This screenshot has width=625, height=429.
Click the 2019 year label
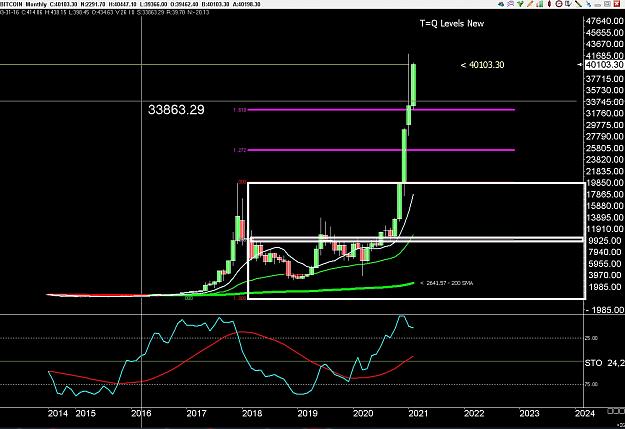coord(307,413)
